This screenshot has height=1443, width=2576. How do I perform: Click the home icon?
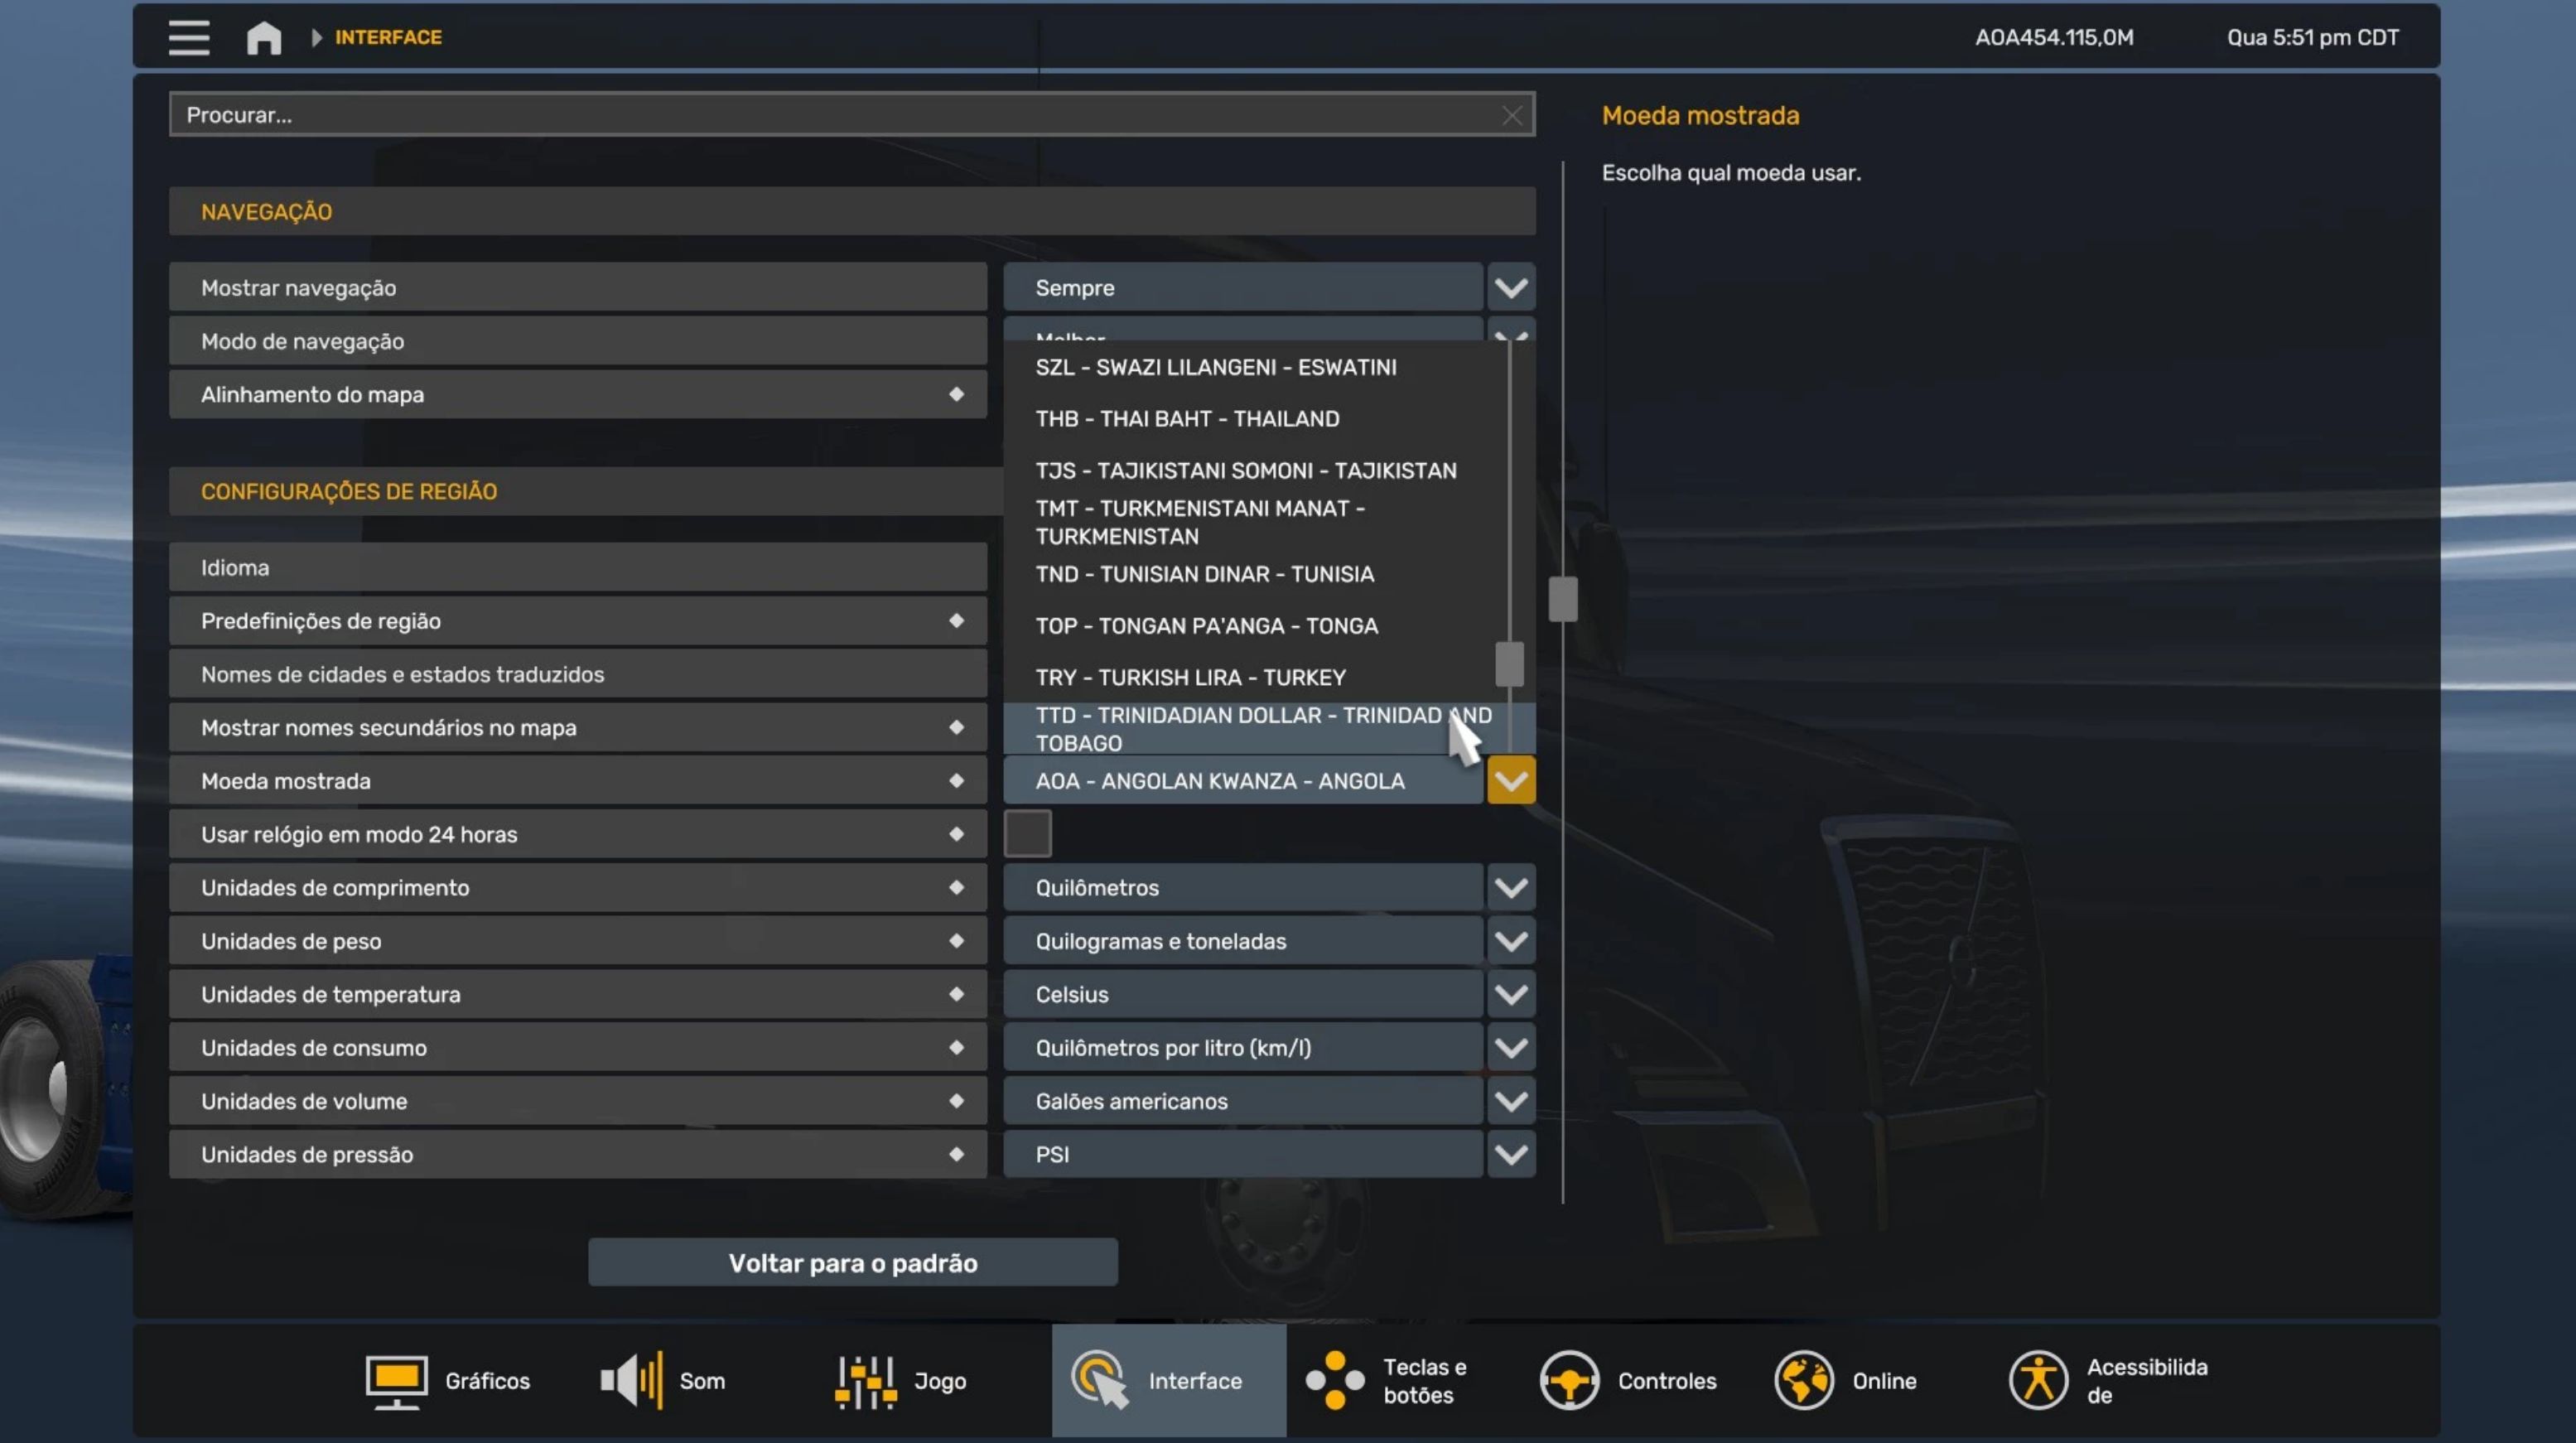[x=264, y=38]
